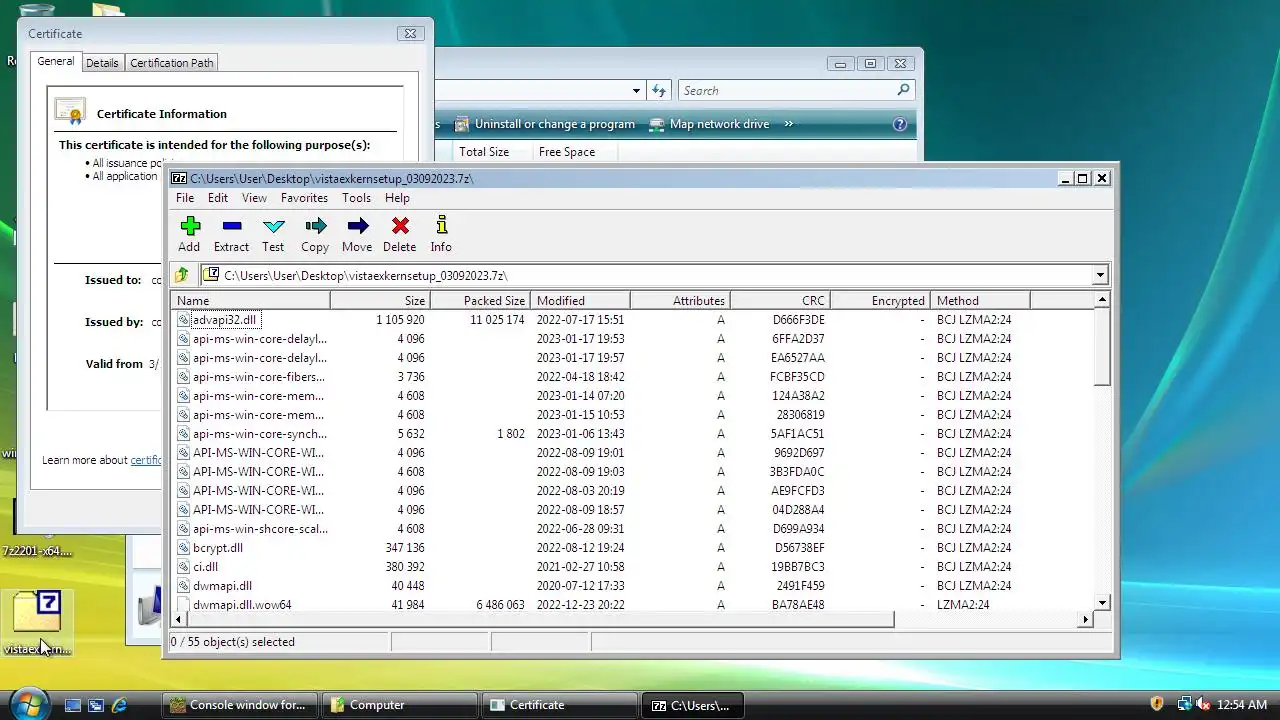Click the certificate icon in the Certificate Information box

(70, 111)
